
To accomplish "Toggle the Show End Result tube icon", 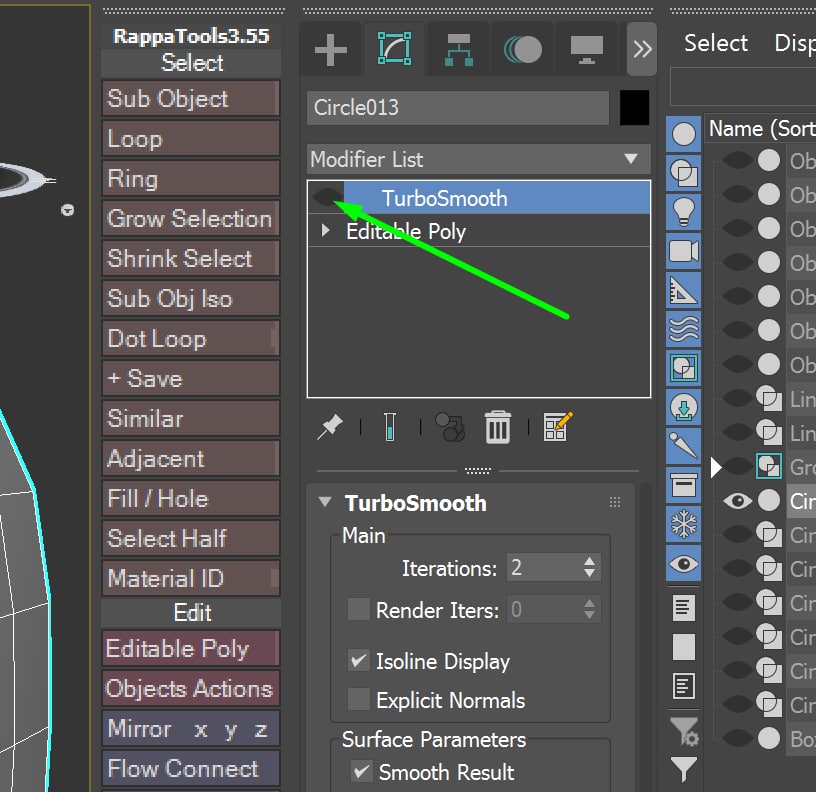I will point(390,427).
